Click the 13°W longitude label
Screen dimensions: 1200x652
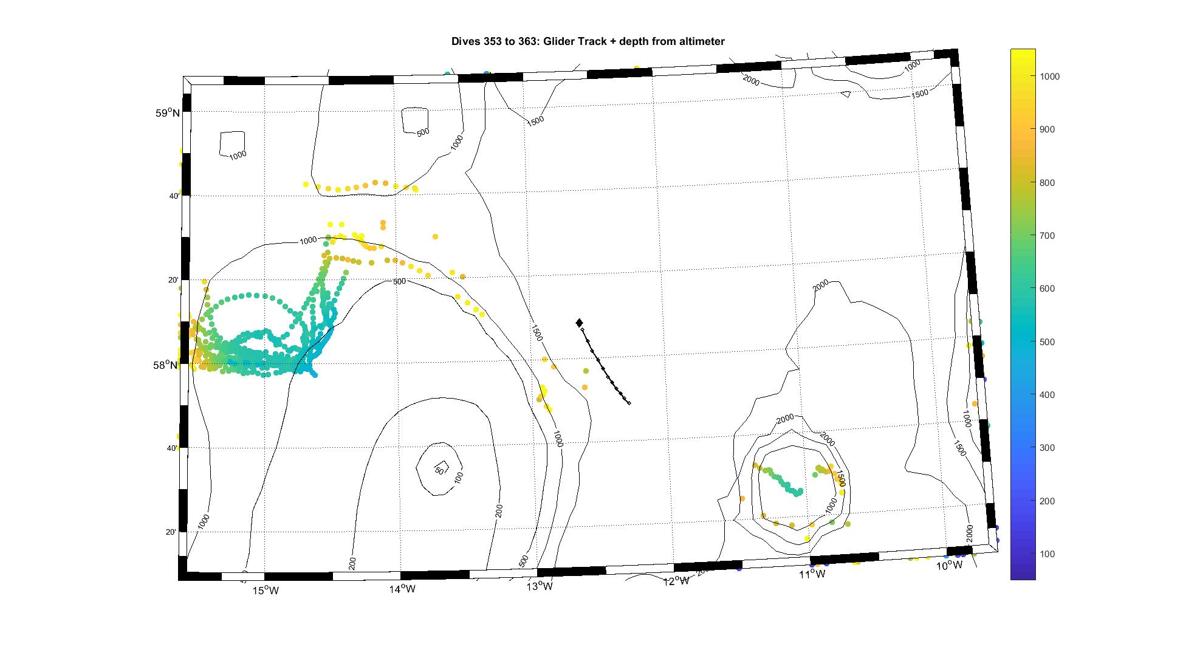(539, 586)
